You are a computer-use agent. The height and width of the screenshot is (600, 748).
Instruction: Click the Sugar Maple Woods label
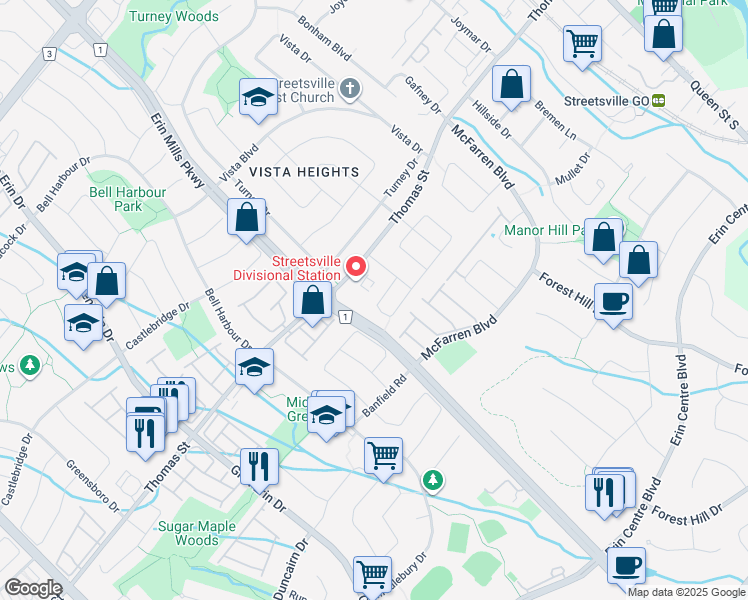coord(197,533)
